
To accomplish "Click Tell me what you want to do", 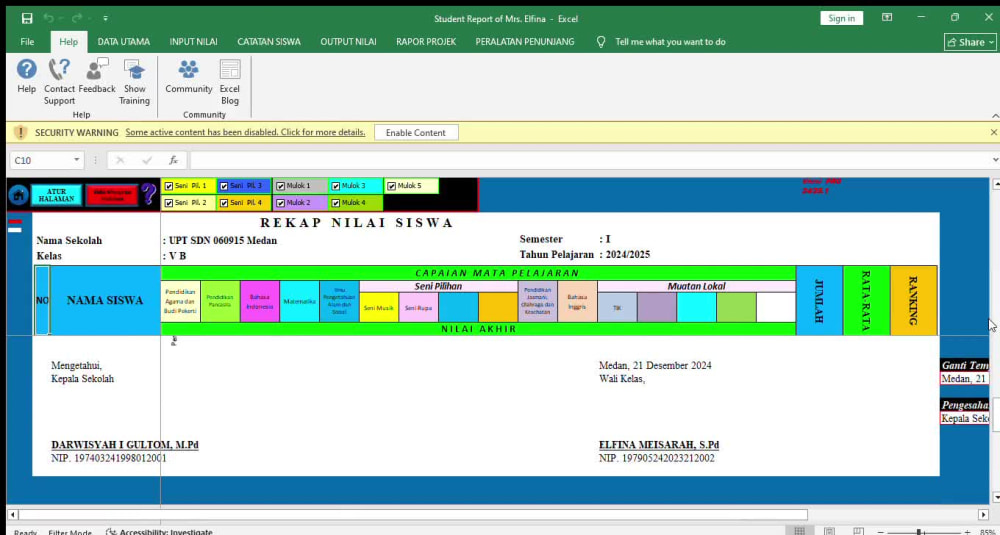I will click(670, 41).
